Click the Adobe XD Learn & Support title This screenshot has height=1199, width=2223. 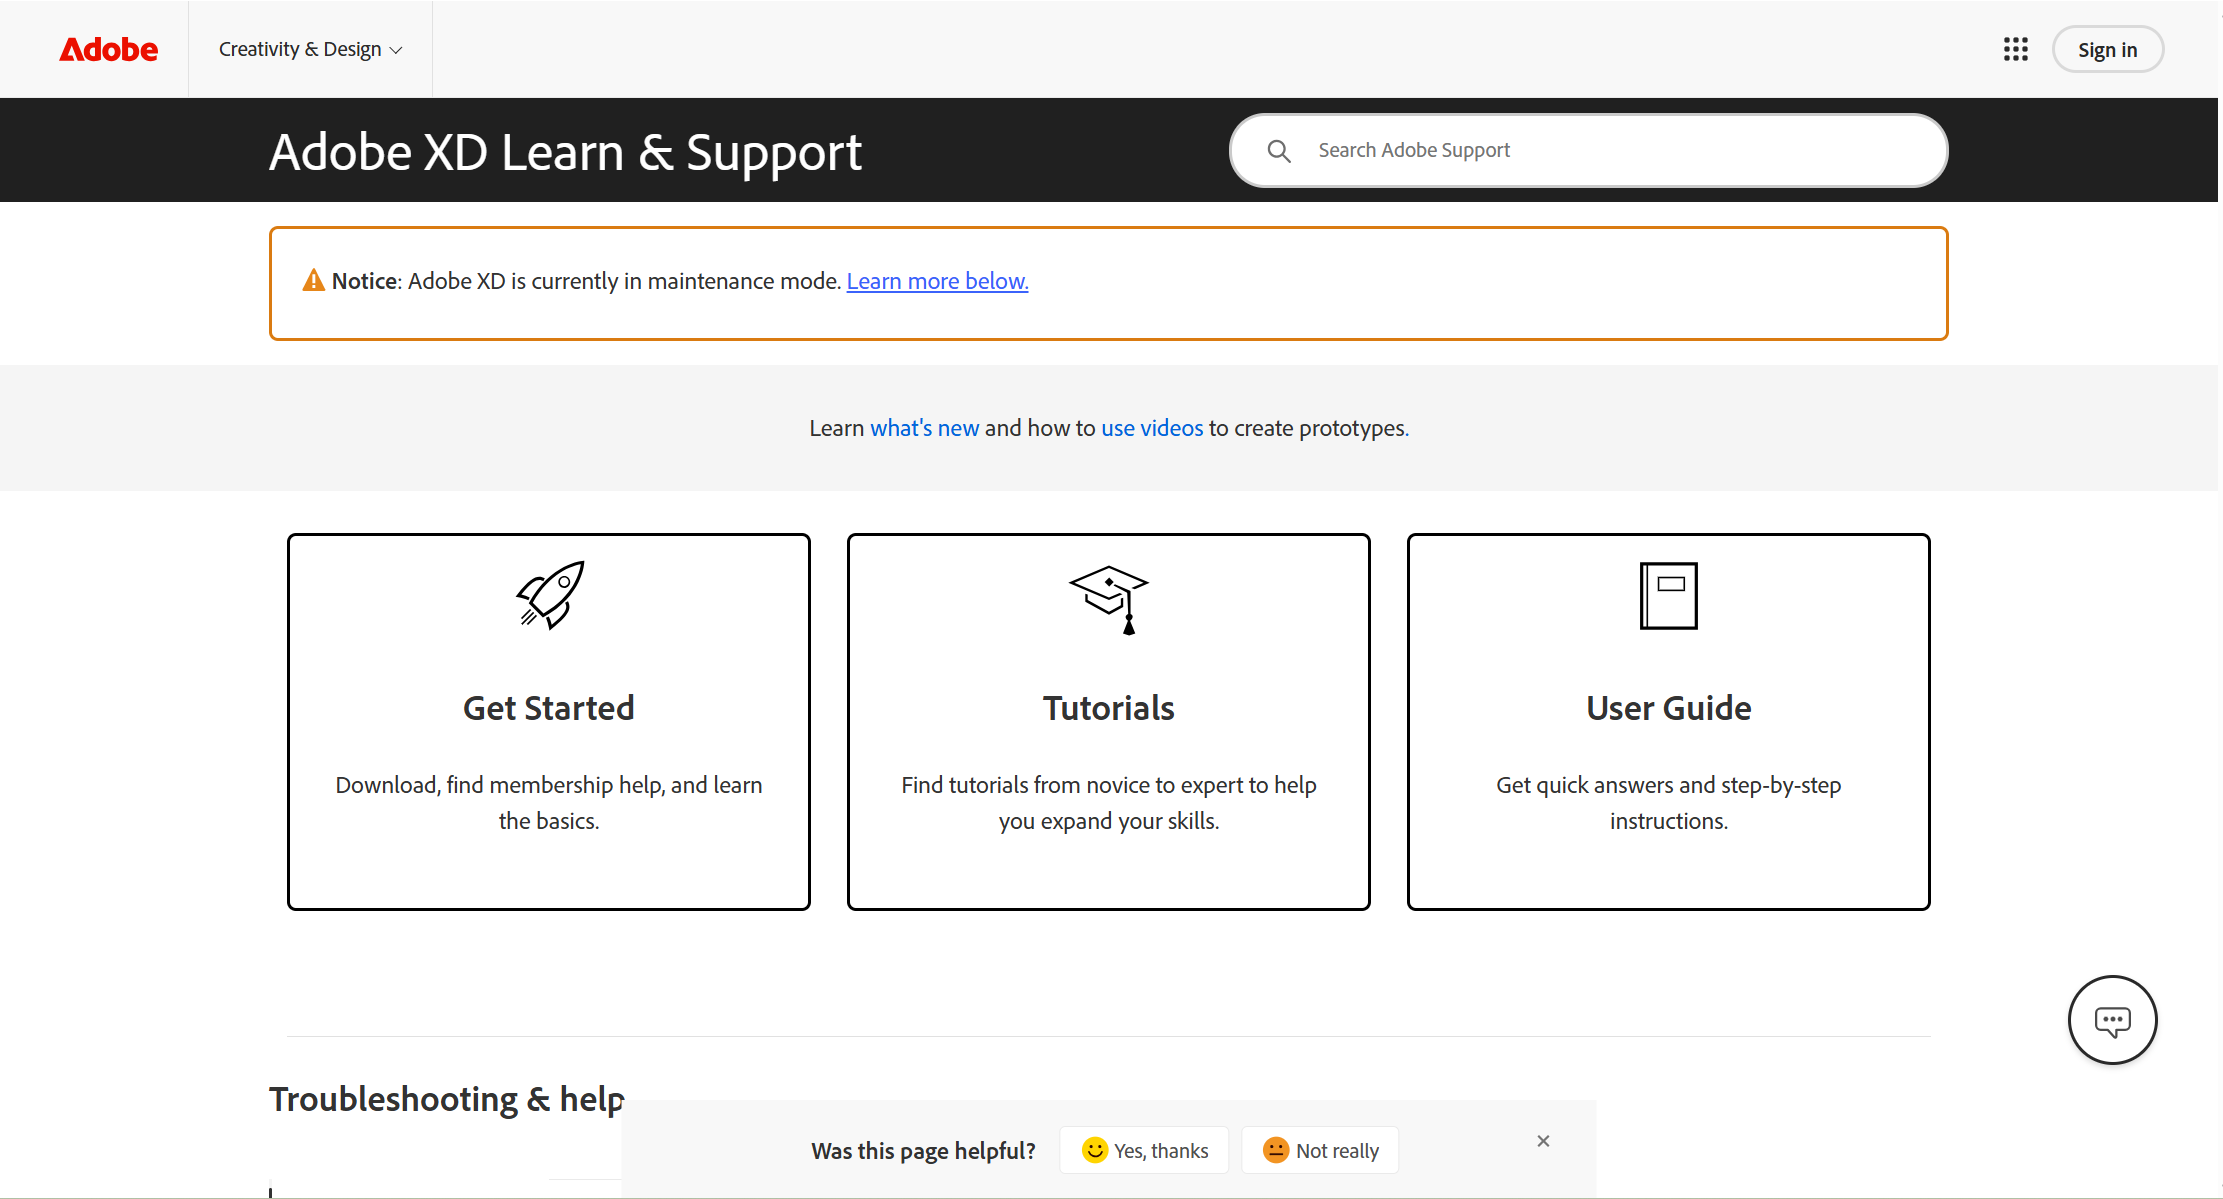coord(565,152)
